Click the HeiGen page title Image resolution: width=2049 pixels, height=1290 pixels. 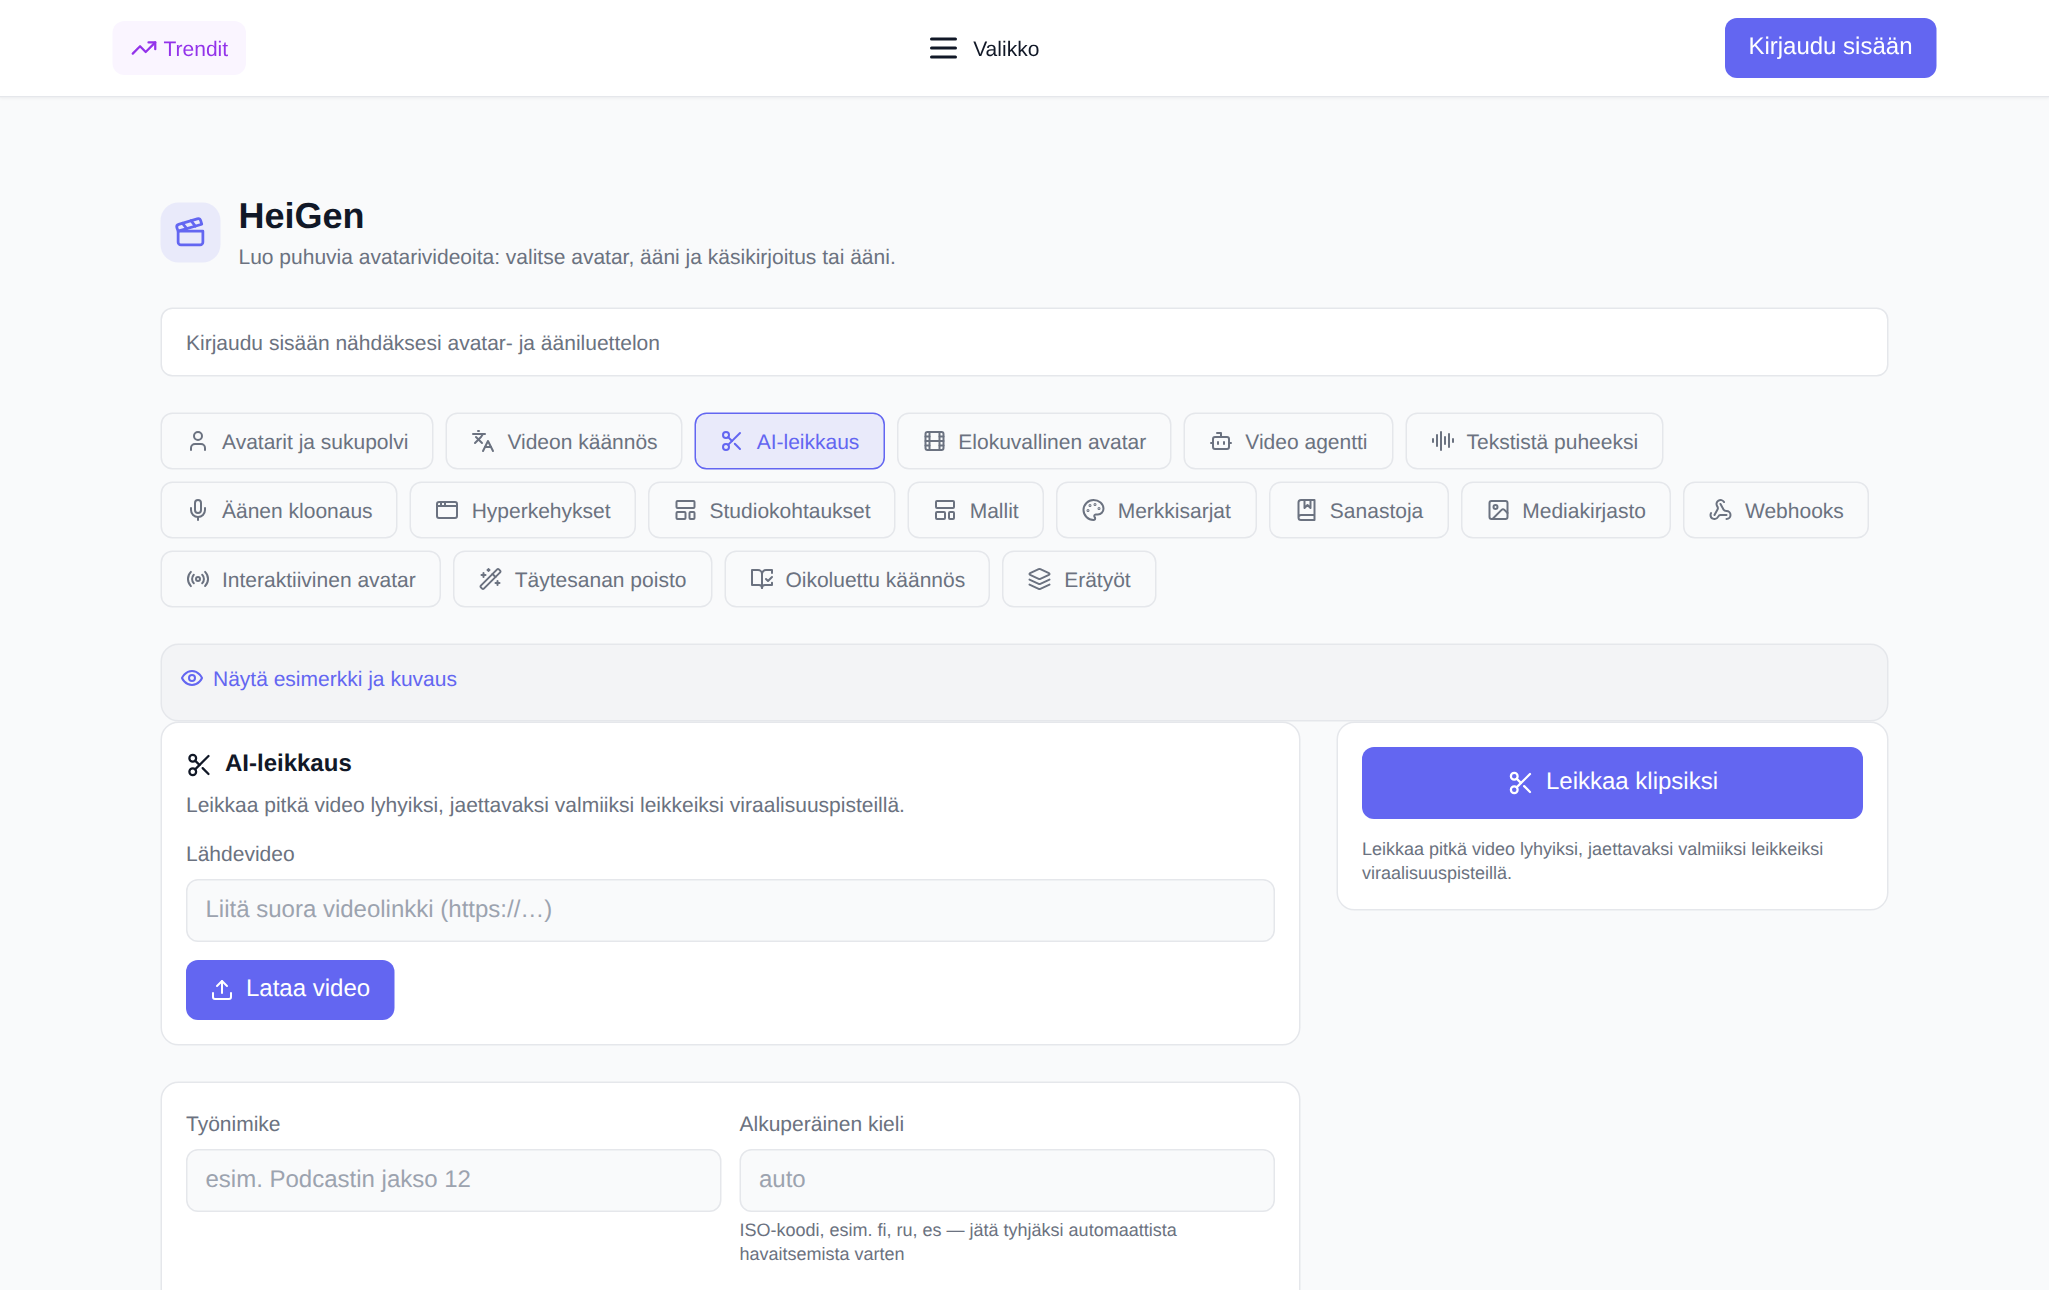[x=301, y=216]
